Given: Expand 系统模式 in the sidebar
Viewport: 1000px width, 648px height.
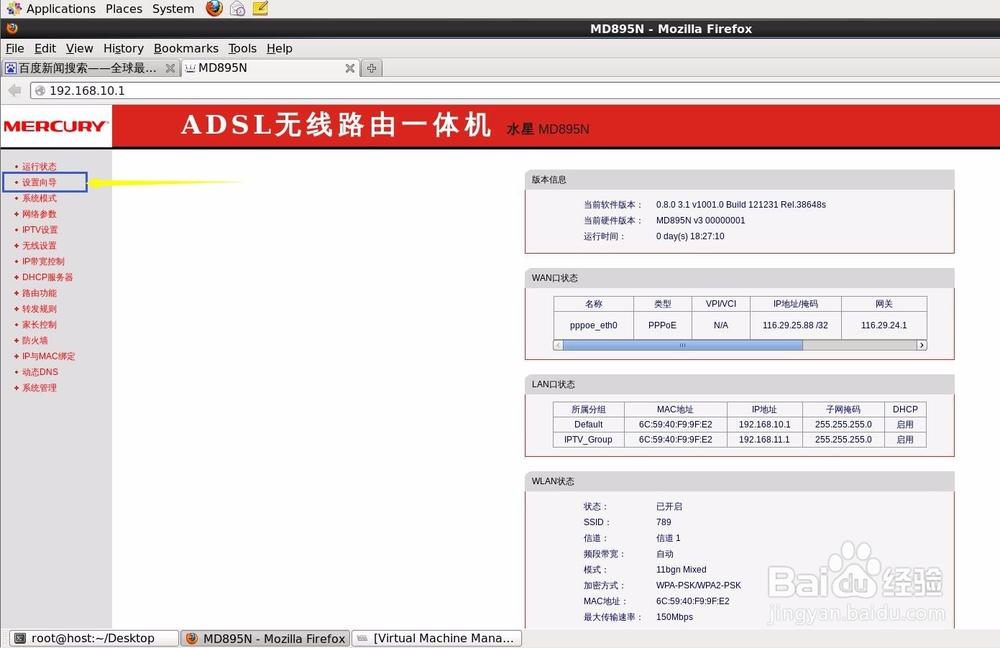Looking at the screenshot, I should 39,198.
